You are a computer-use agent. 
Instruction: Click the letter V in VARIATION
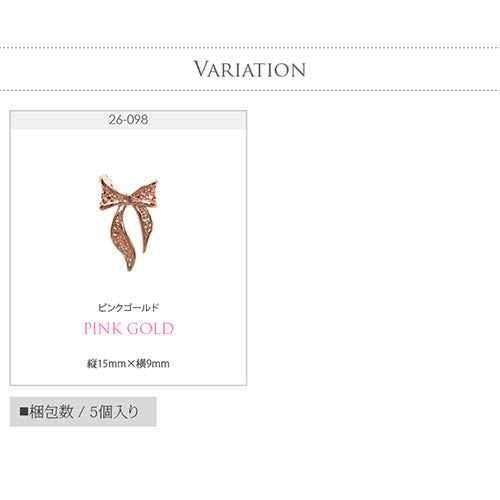(x=201, y=69)
